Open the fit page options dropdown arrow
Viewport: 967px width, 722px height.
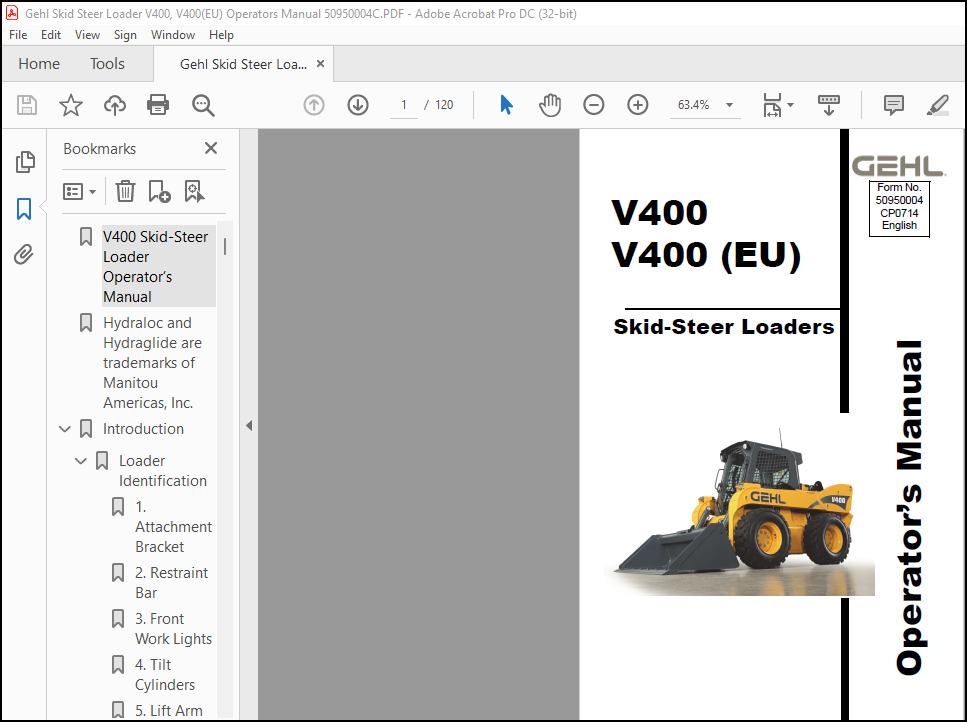pos(790,105)
